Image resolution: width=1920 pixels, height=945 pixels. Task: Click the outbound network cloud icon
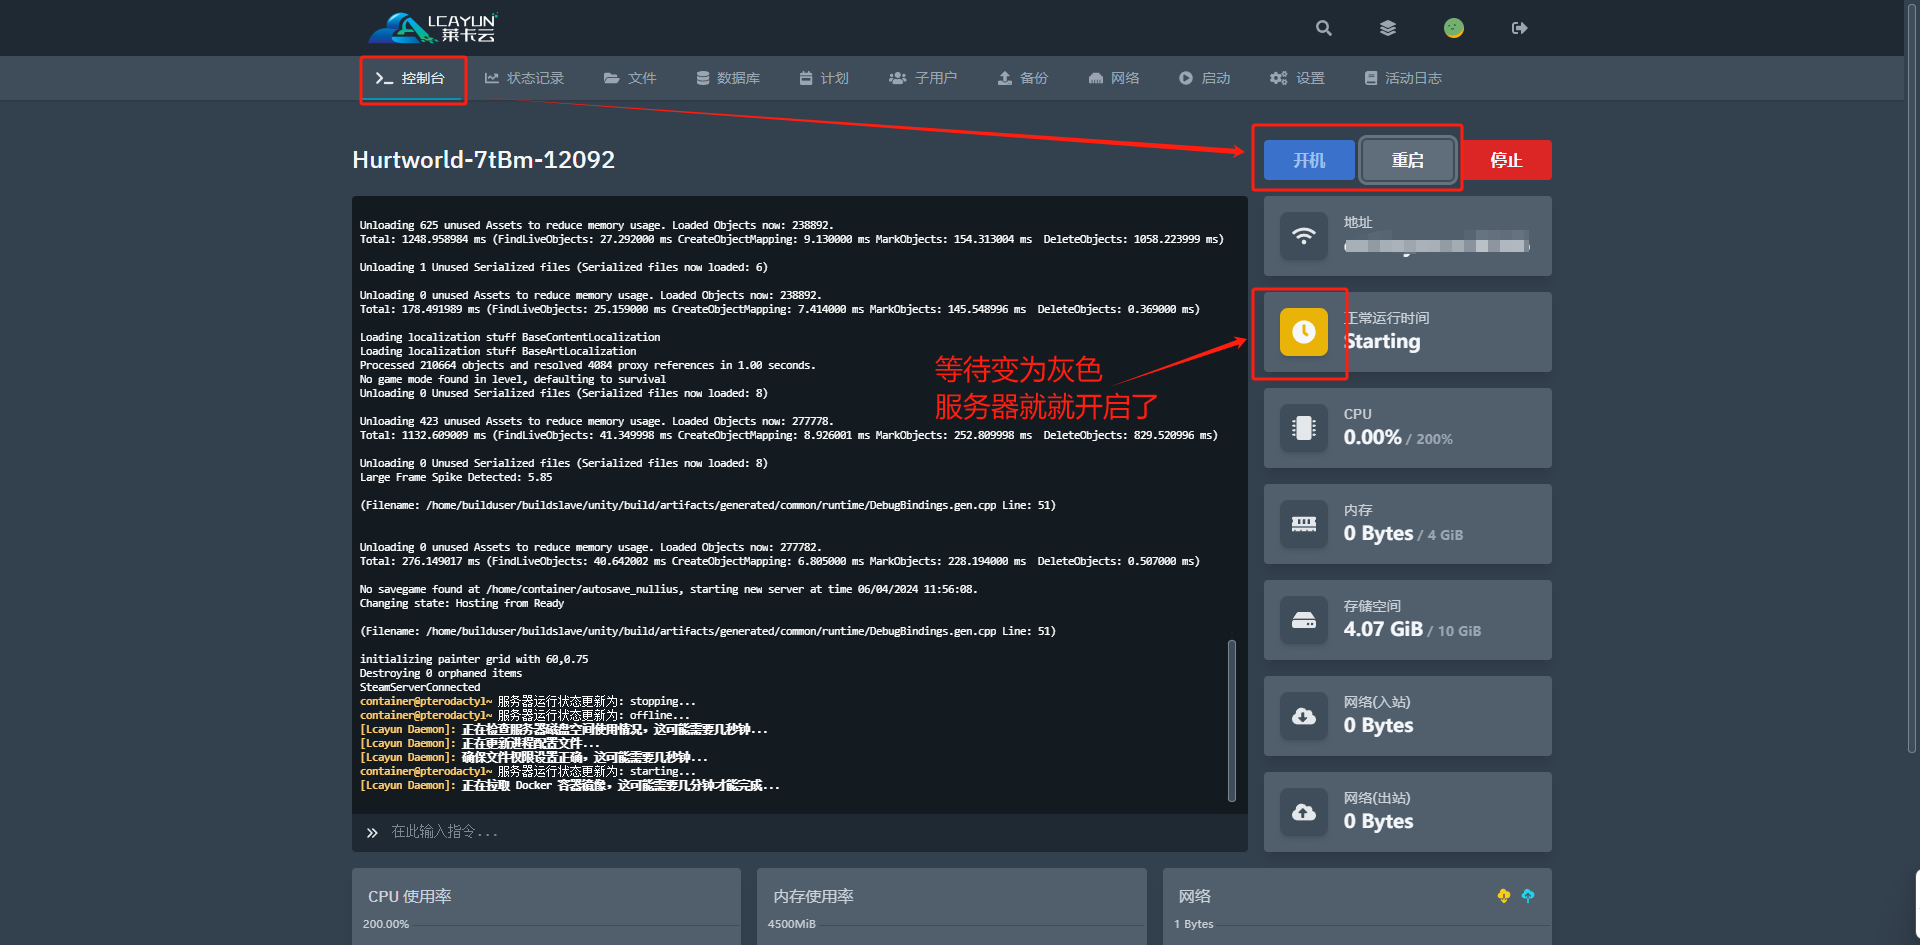(x=1304, y=812)
